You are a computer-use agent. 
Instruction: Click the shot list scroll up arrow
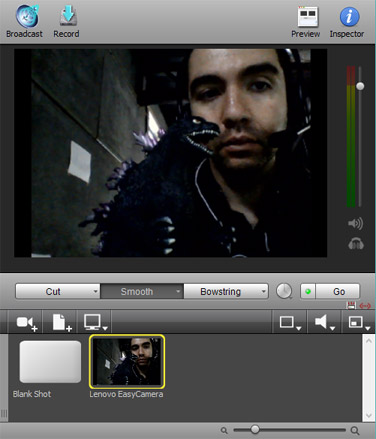(369, 341)
